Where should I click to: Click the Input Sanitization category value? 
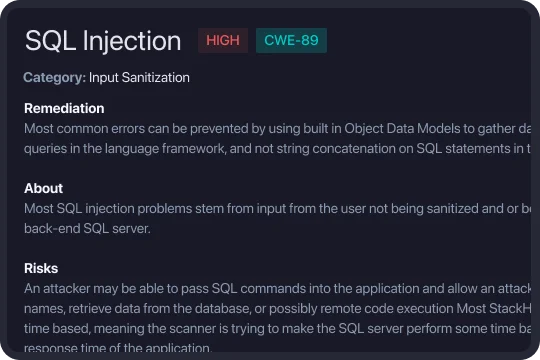(x=139, y=78)
